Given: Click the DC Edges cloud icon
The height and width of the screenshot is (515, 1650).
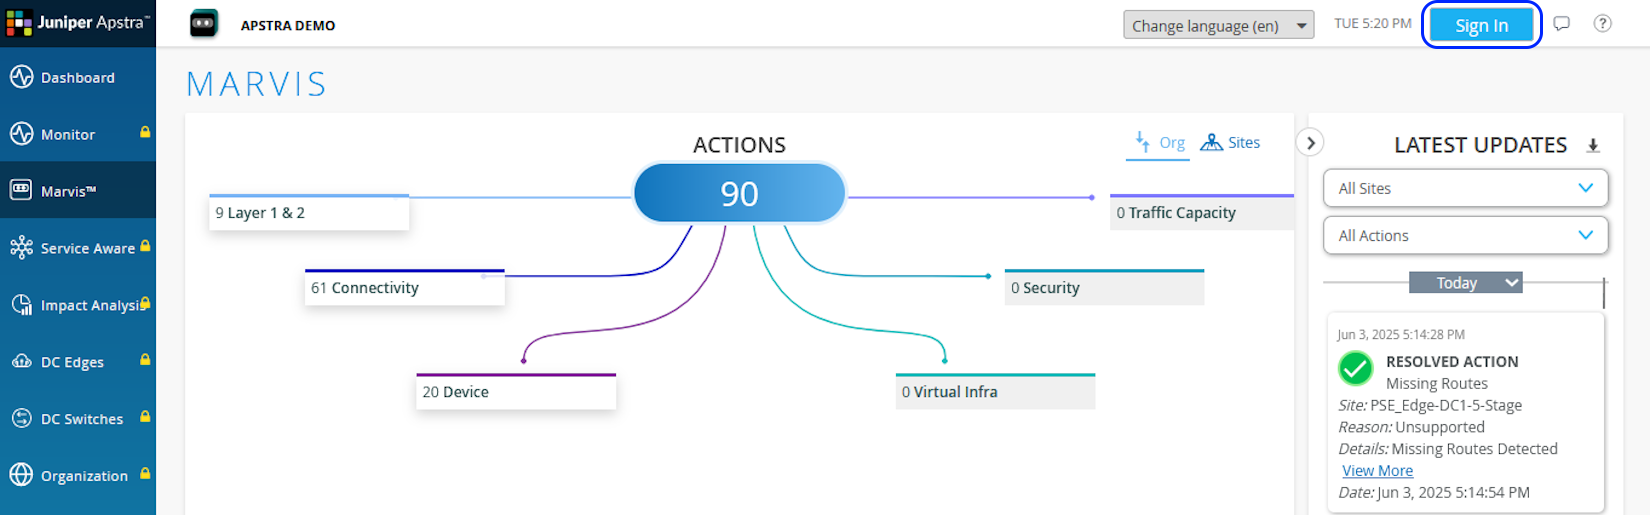Looking at the screenshot, I should click(x=21, y=361).
